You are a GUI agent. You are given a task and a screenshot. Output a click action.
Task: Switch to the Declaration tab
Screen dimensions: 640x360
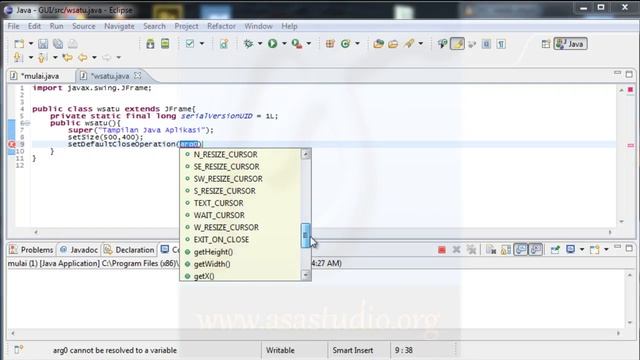tap(129, 250)
